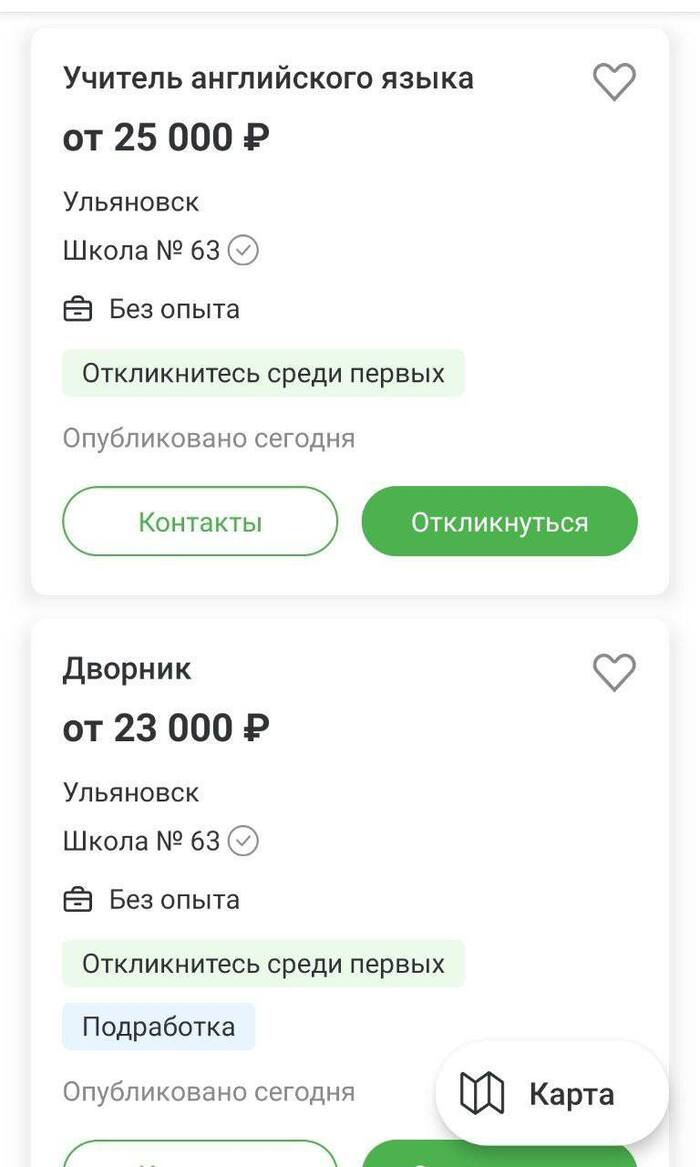Click the heart icon on the Дворник card
This screenshot has height=1167, width=700.
[614, 673]
